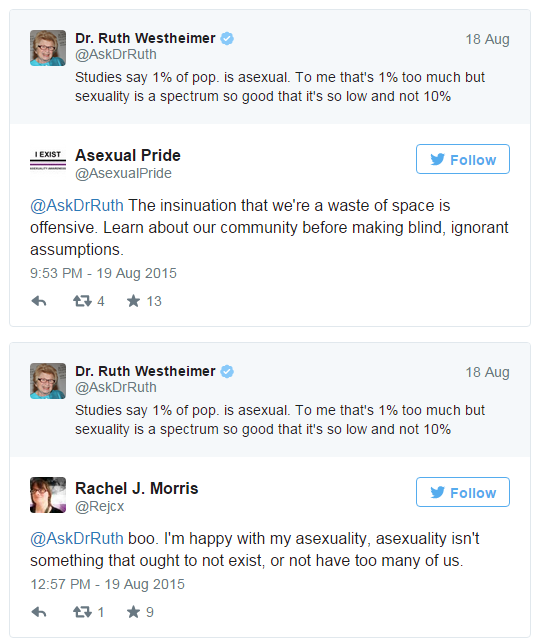This screenshot has height=644, width=537.
Task: Open 9:53 PM - 19 Aug 2015 timestamp
Action: point(103,273)
